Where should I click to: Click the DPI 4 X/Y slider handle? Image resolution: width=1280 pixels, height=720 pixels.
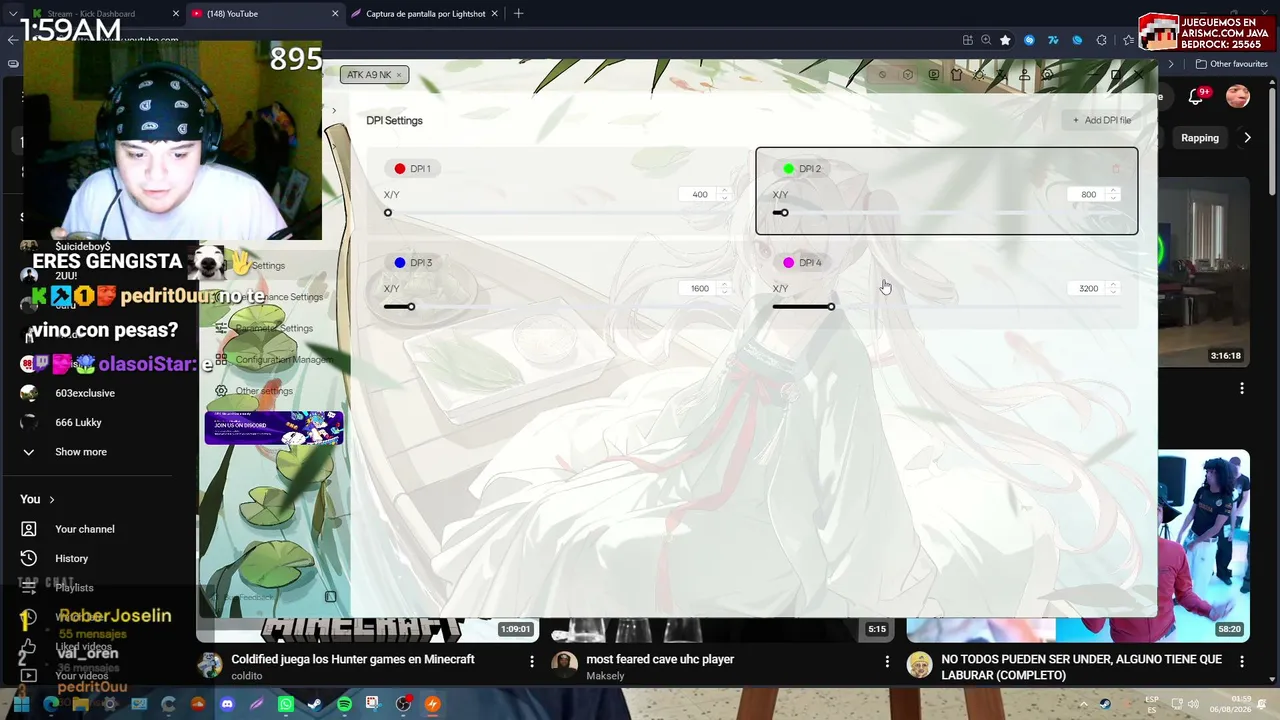(831, 307)
